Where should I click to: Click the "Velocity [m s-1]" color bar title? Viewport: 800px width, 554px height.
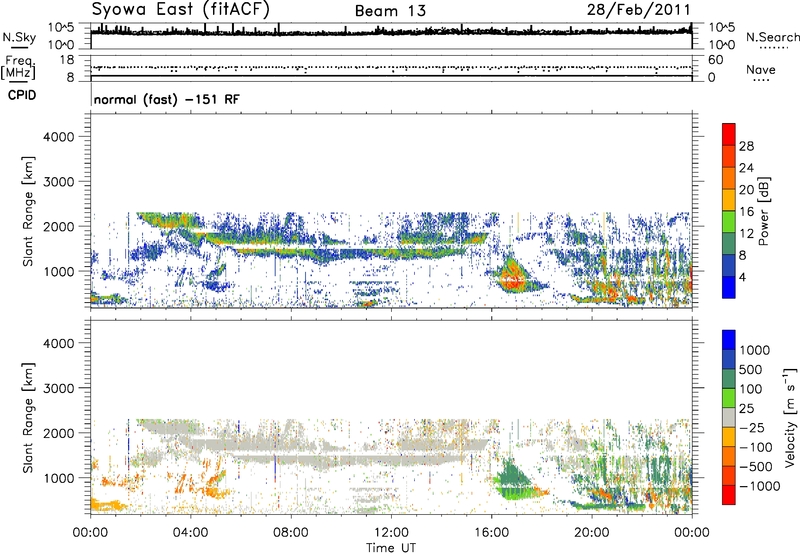790,417
